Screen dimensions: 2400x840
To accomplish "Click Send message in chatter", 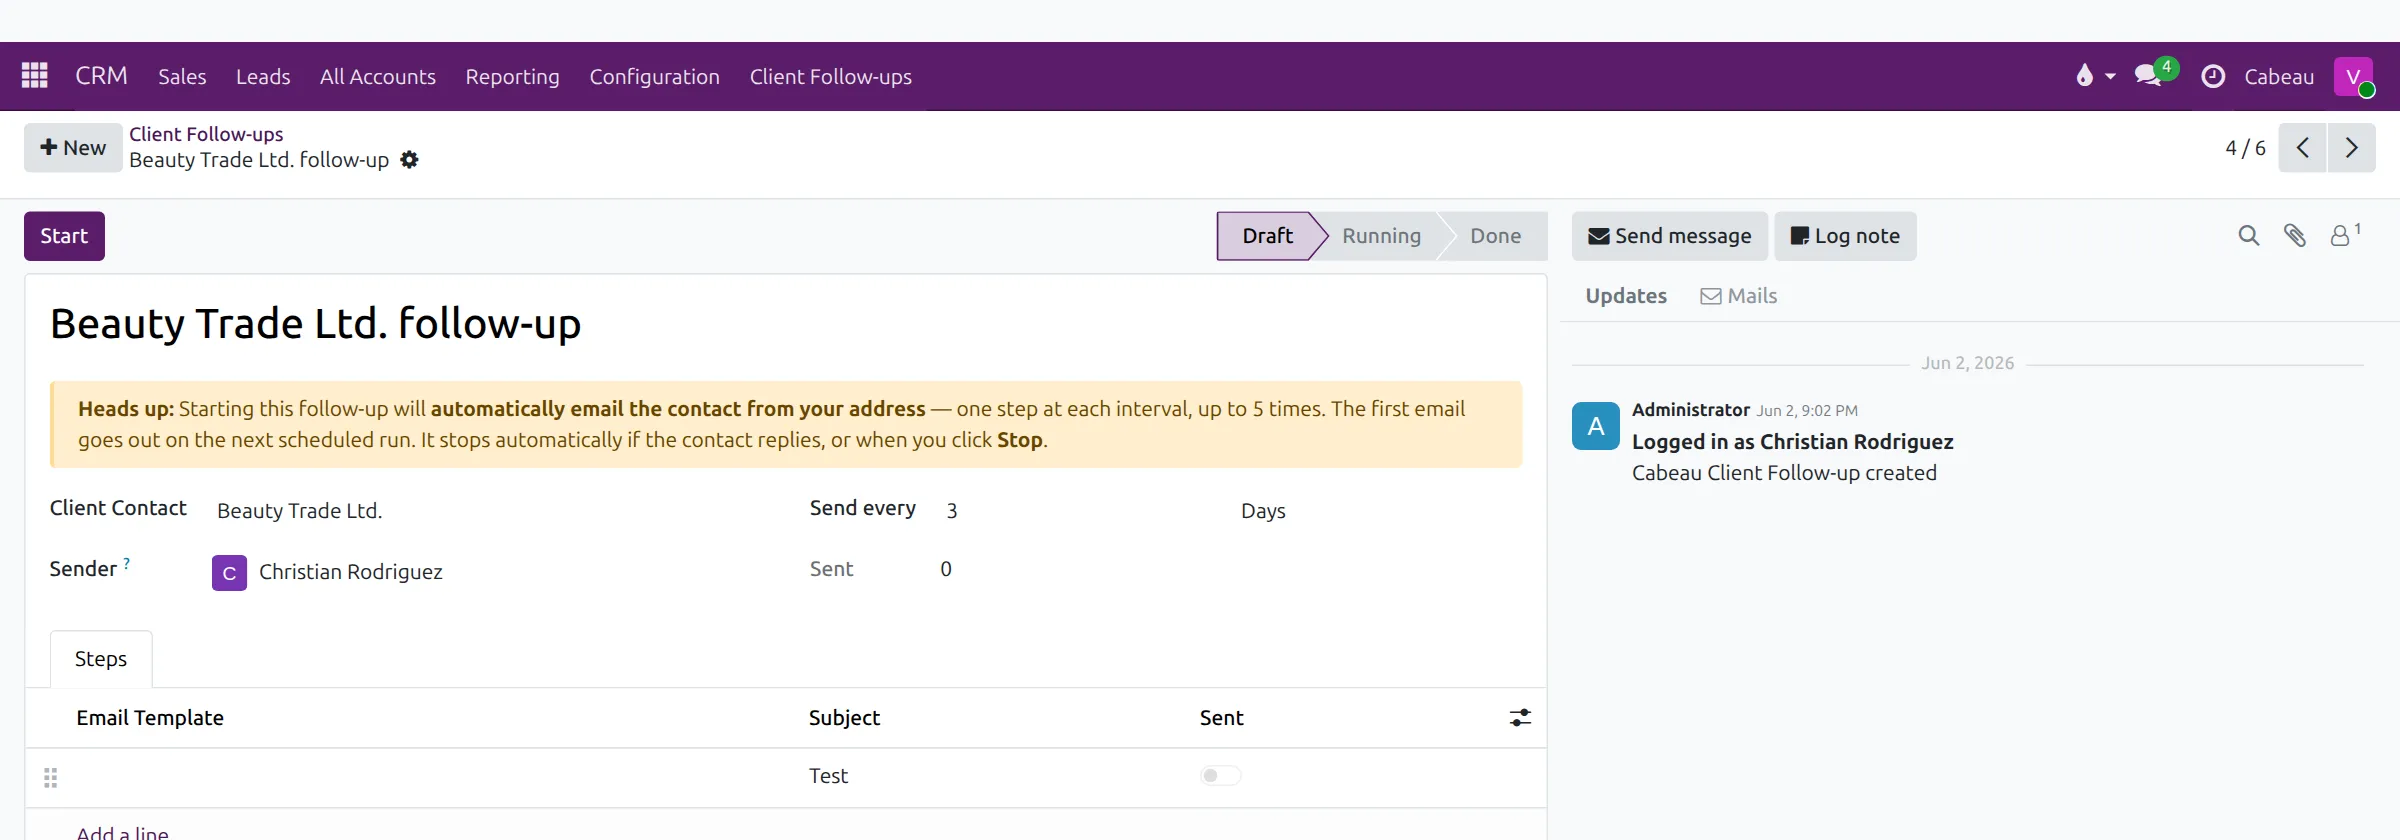I will point(1670,236).
